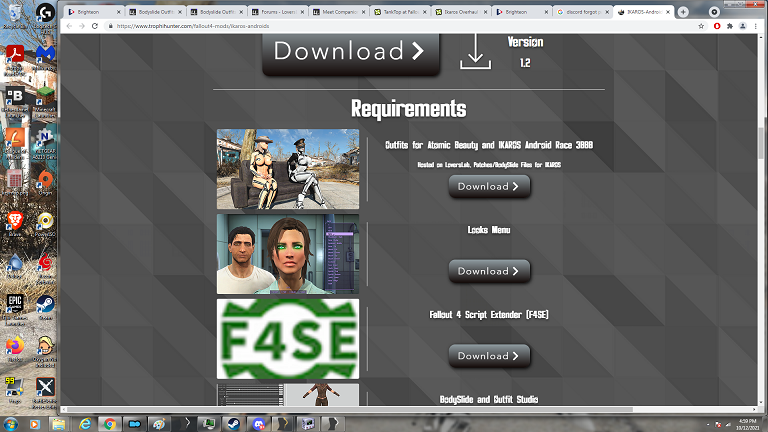Switch to the first Brighteon tab
The height and width of the screenshot is (432, 768).
point(94,12)
